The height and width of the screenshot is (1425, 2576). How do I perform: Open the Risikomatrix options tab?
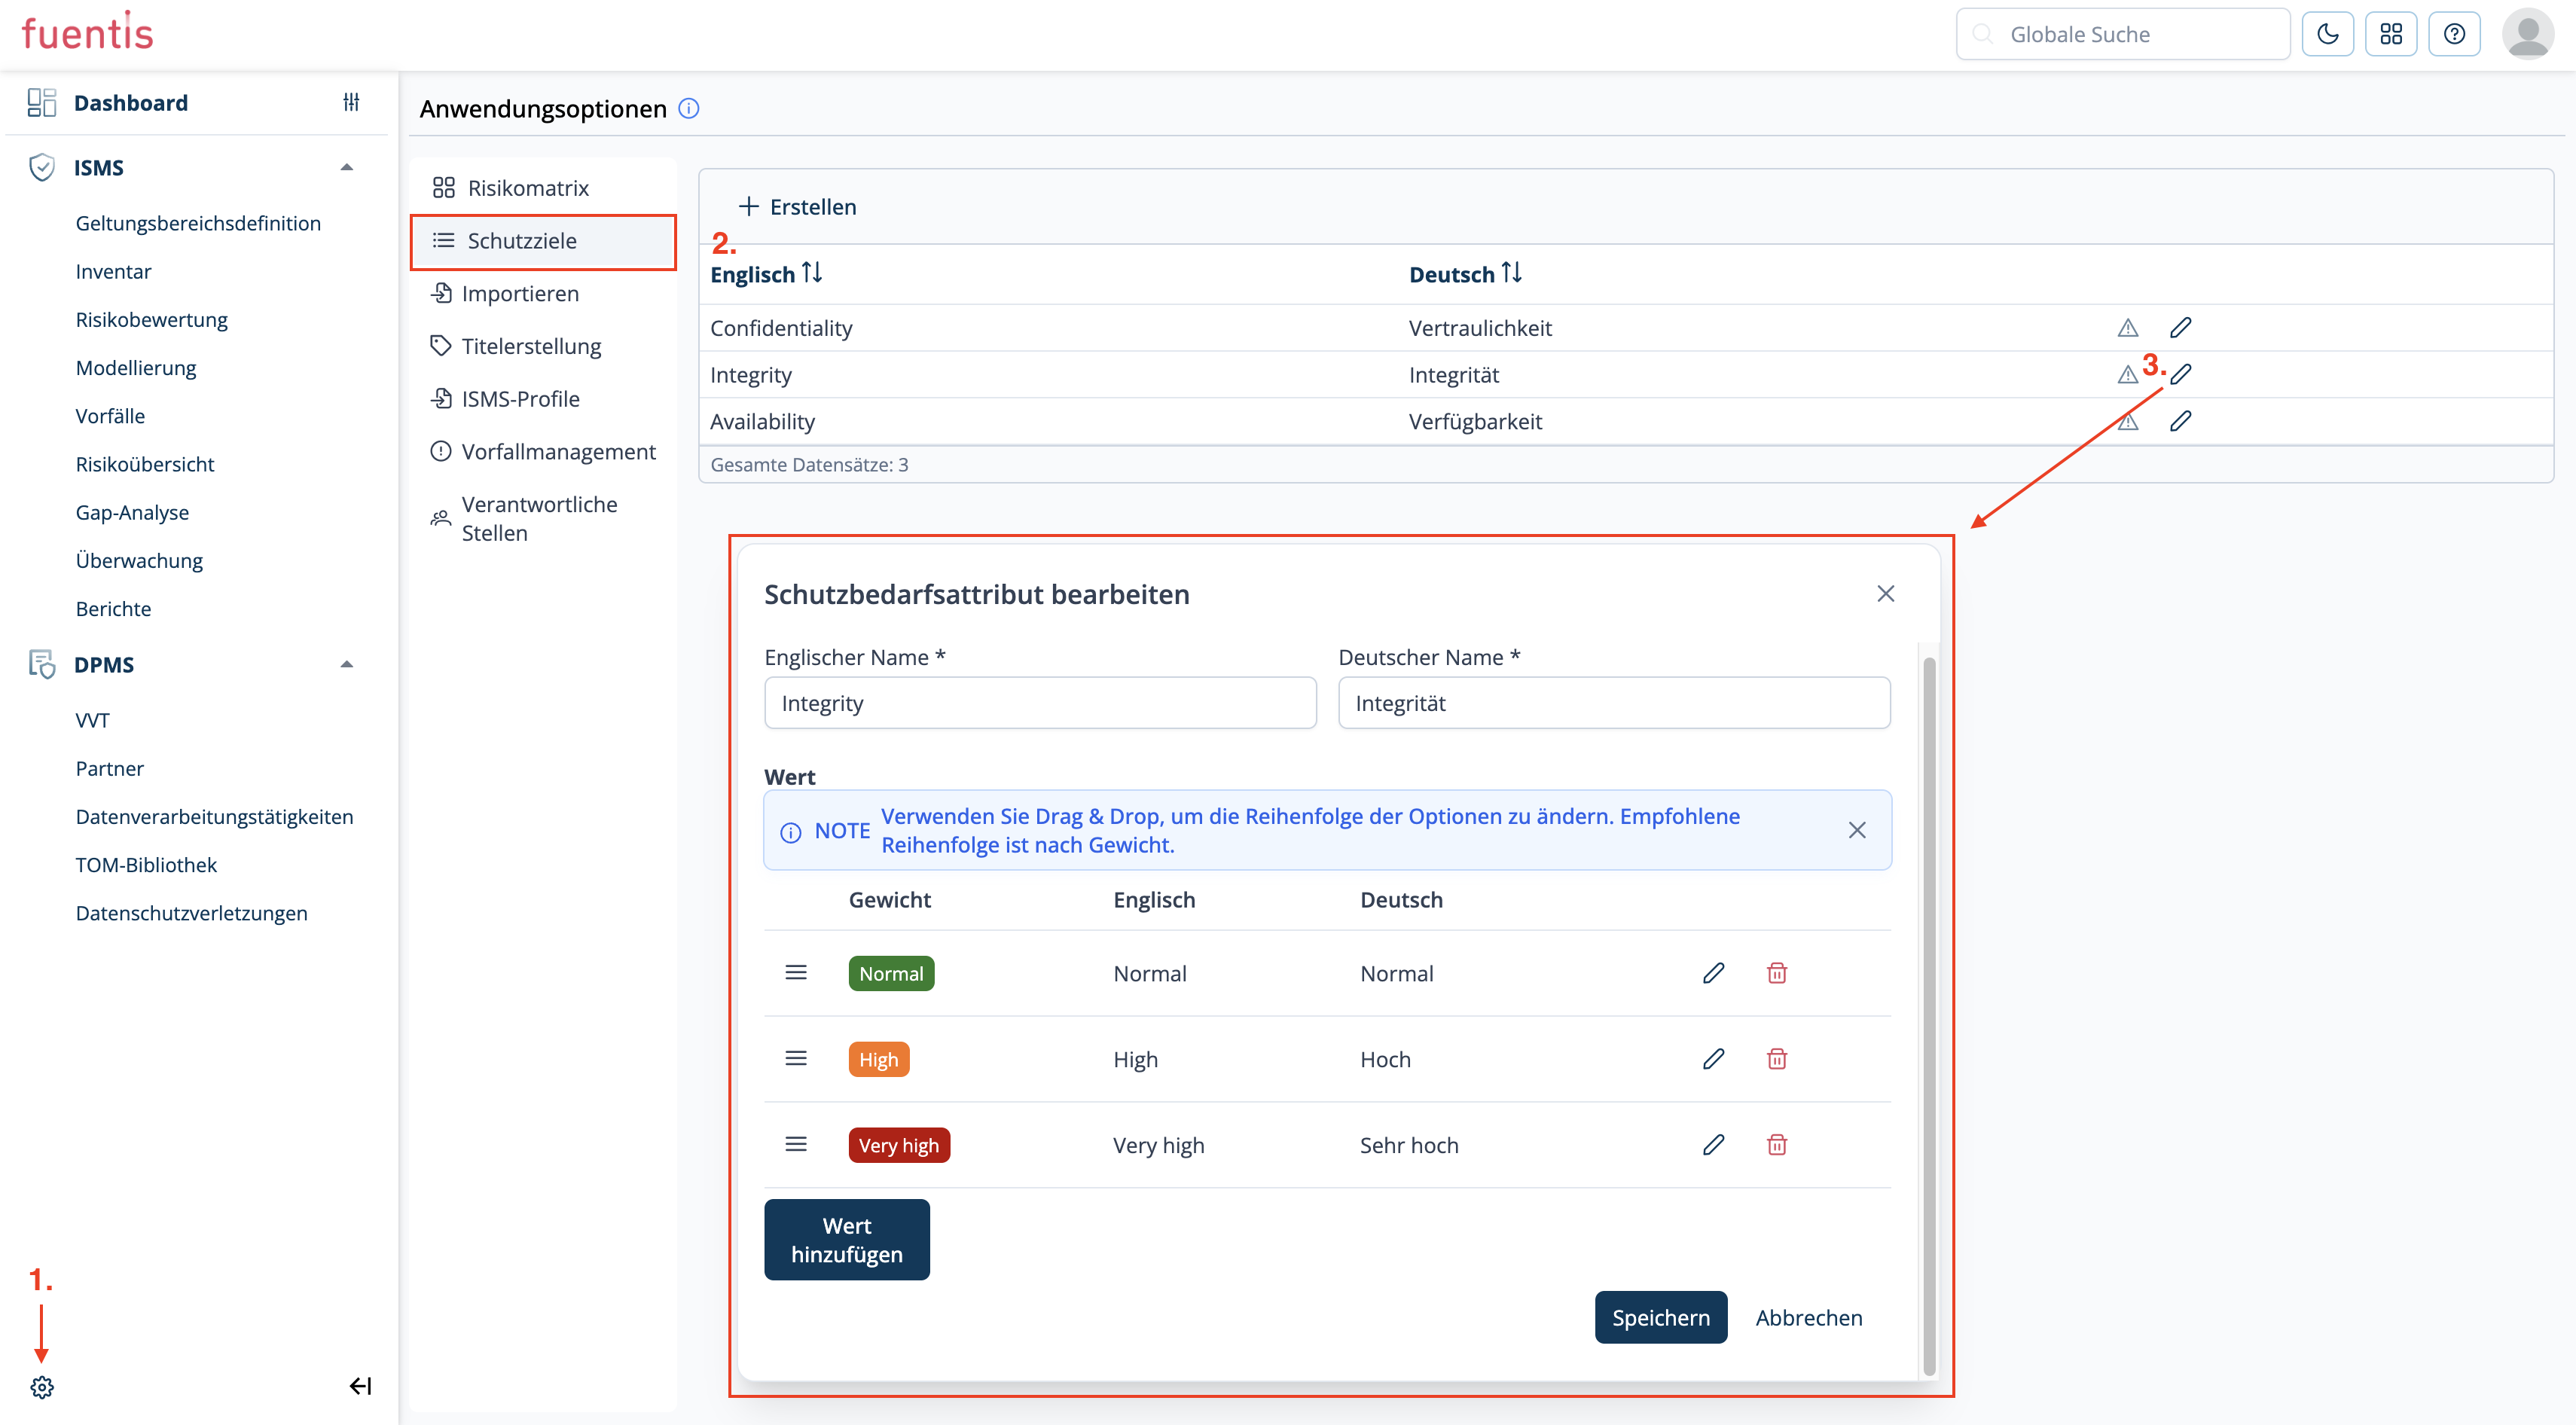point(527,188)
